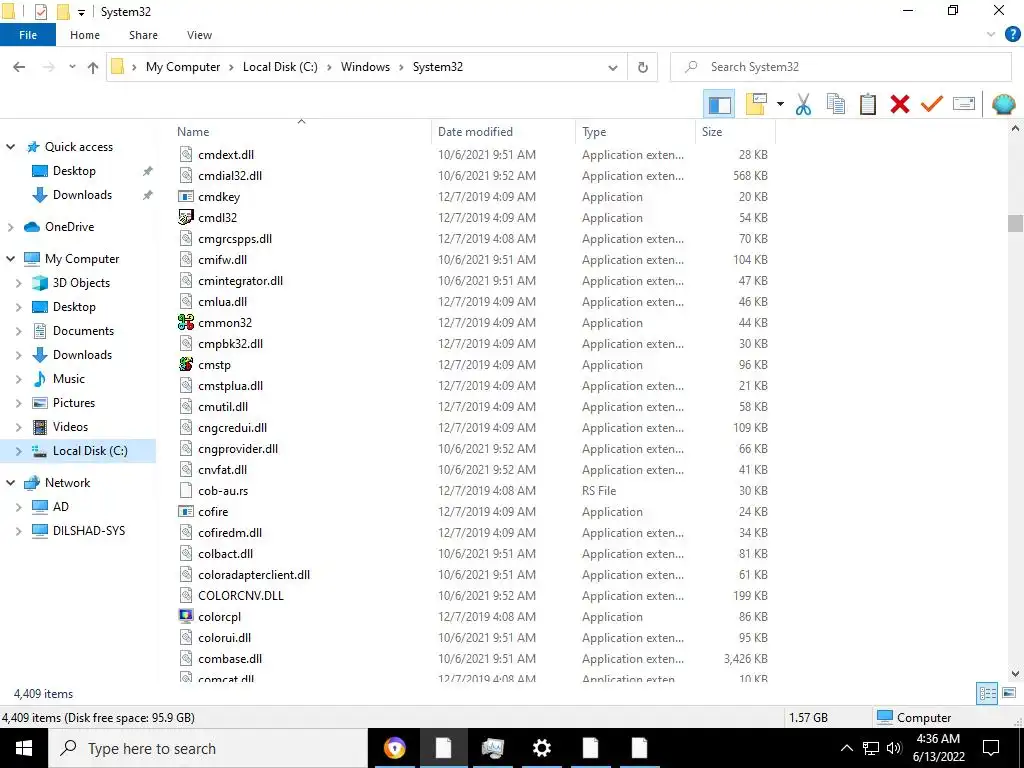1024x768 pixels.
Task: Open the volume icon in system tray
Action: (x=894, y=748)
